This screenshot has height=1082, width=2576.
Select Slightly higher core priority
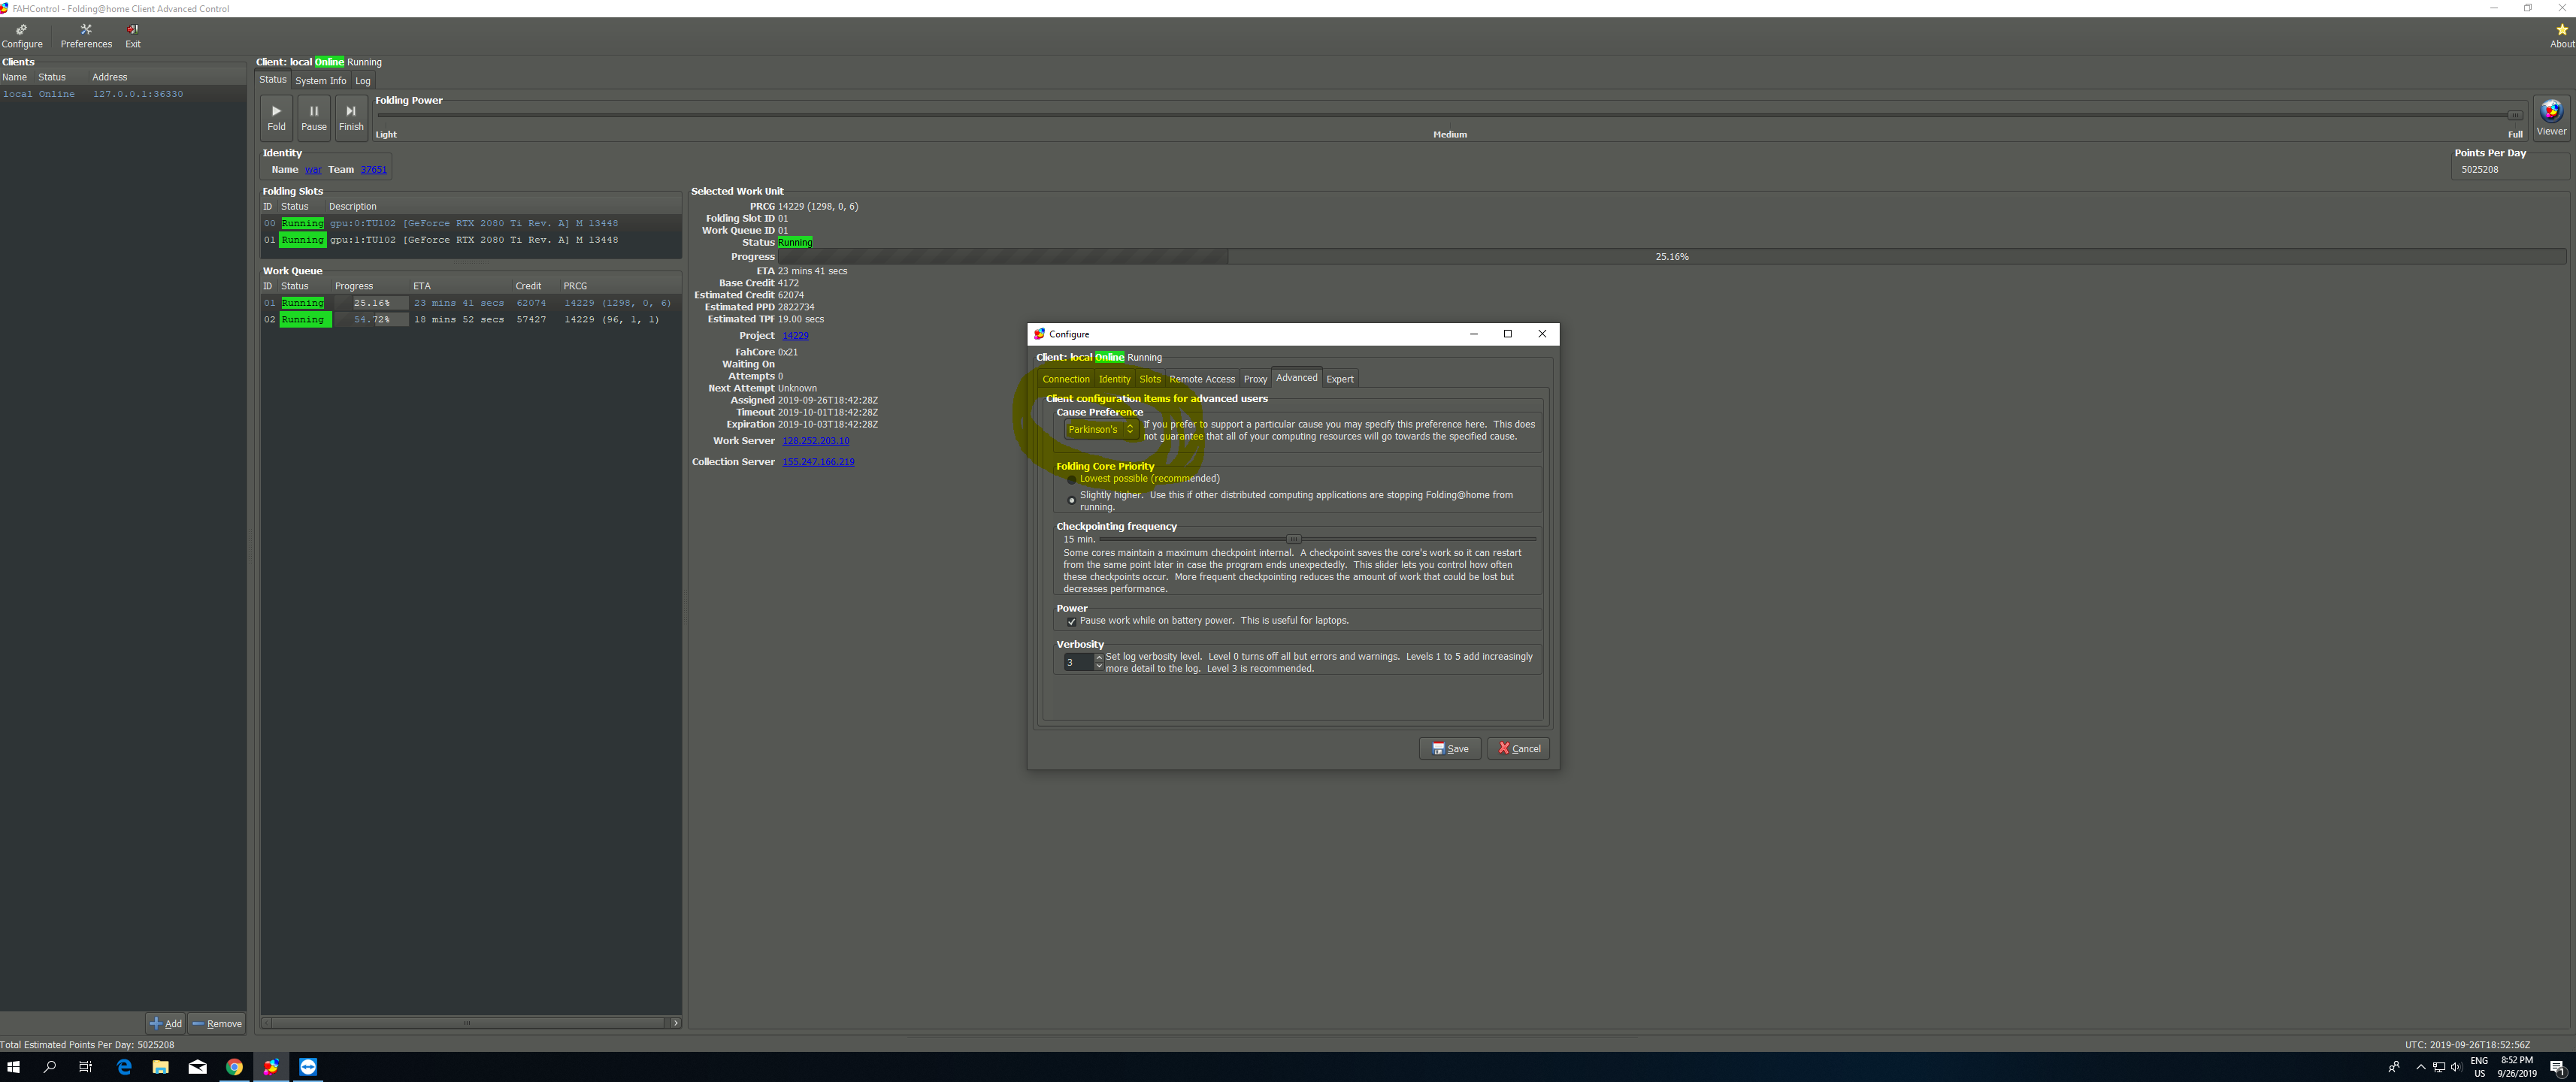1071,500
